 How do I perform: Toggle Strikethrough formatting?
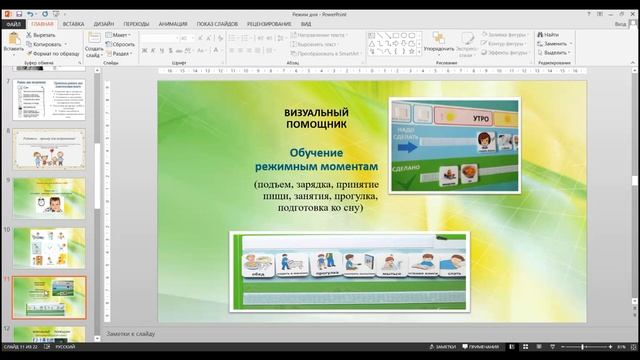[179, 51]
